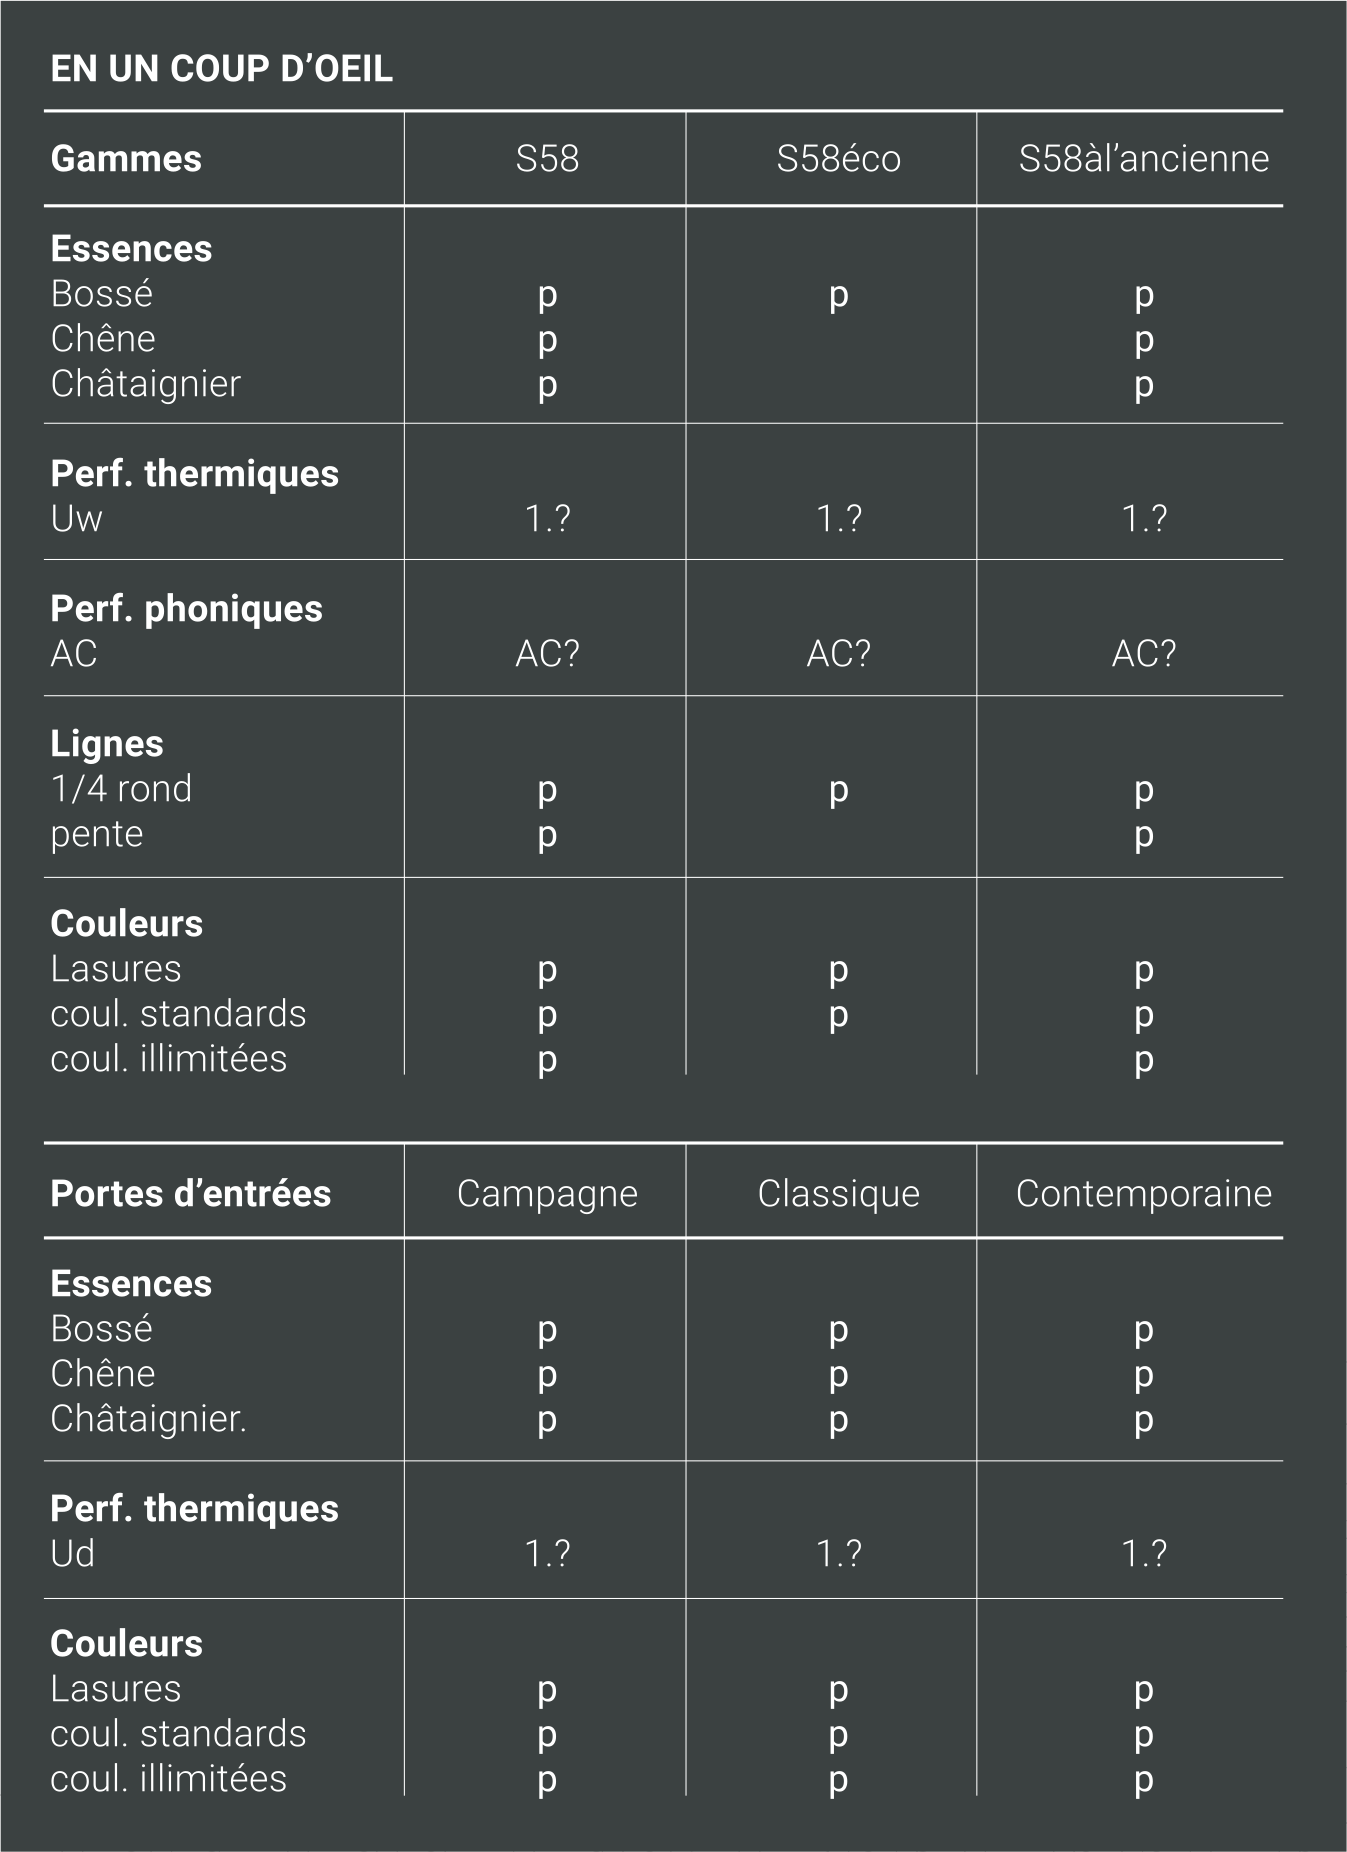Screen dimensions: 1347x1852
Task: Click the pente mark in S58 column
Action: (547, 836)
